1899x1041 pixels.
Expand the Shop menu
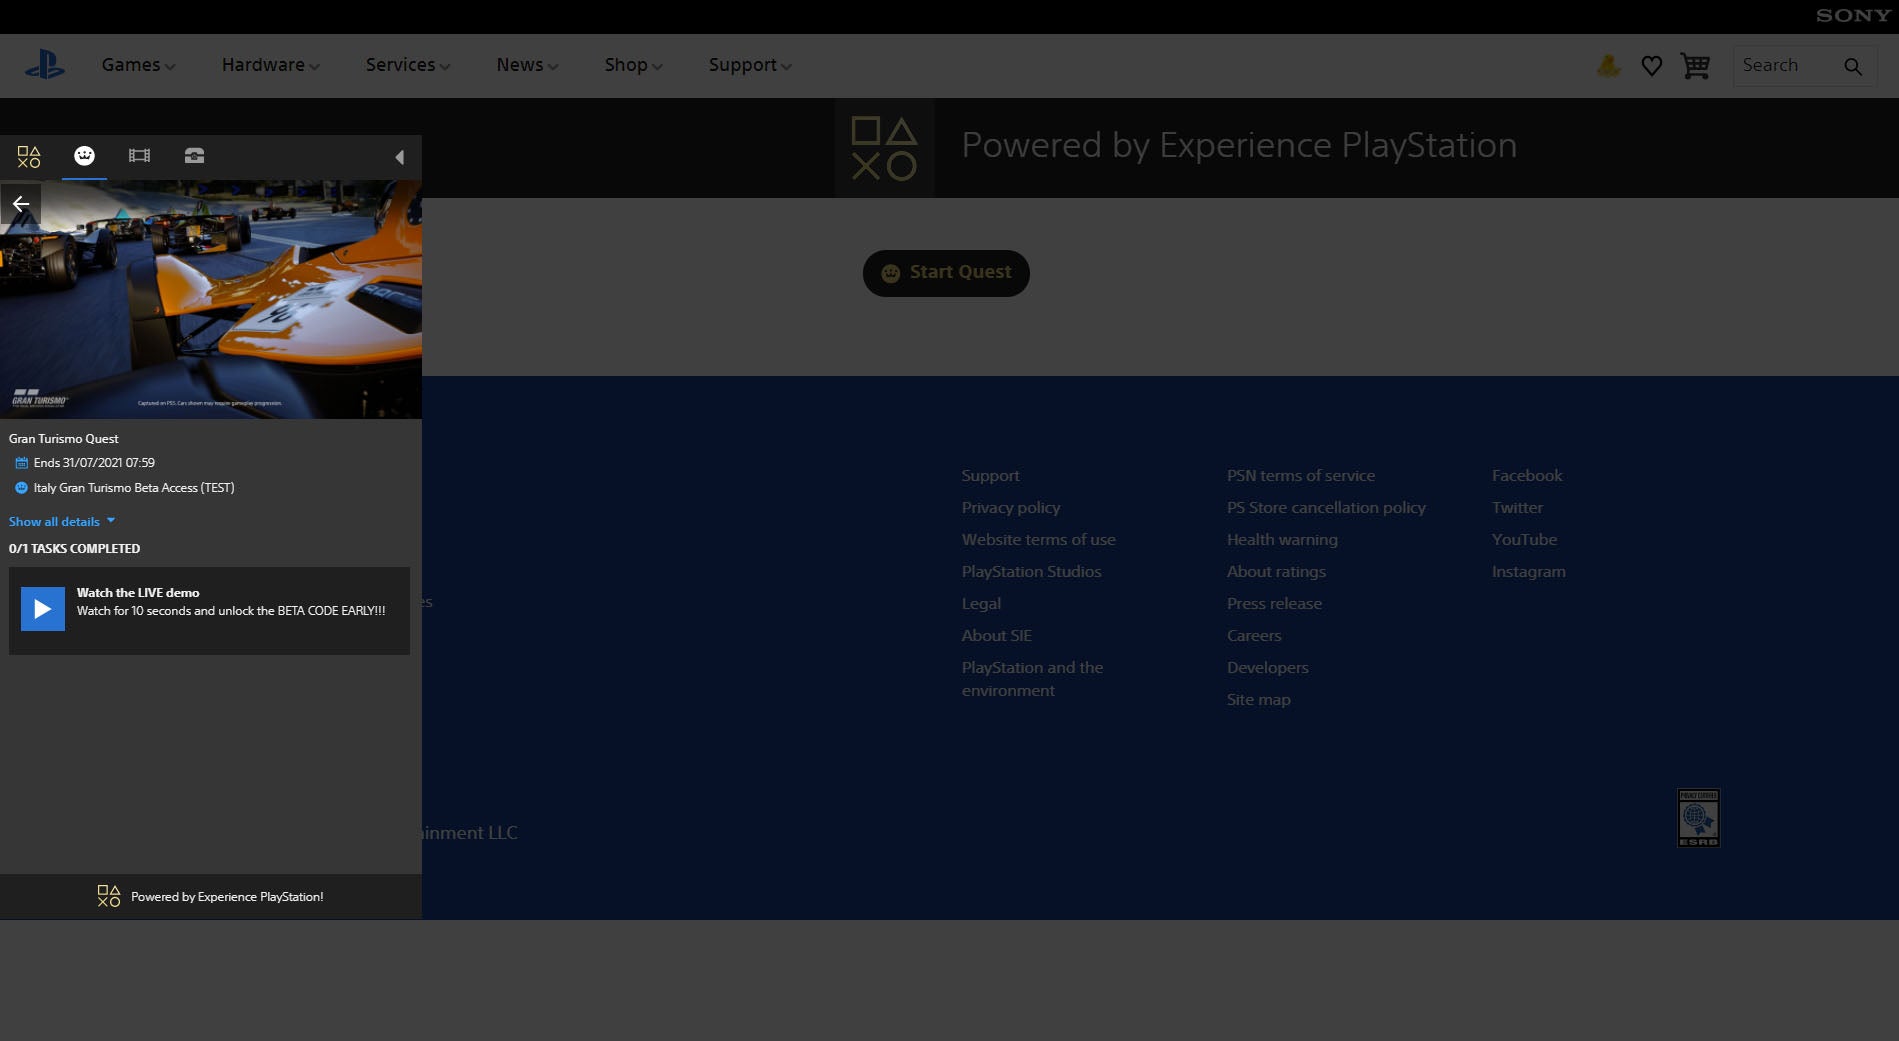633,65
